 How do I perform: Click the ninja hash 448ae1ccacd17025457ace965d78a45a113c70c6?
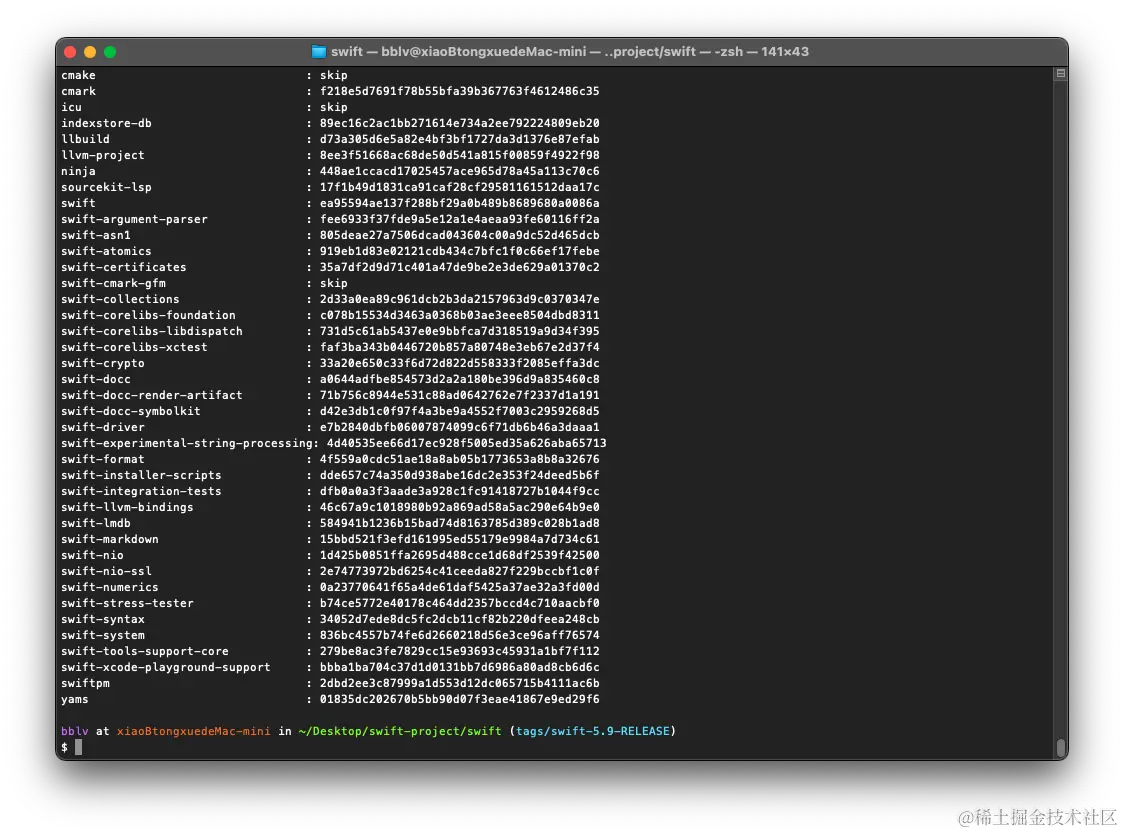[x=459, y=171]
